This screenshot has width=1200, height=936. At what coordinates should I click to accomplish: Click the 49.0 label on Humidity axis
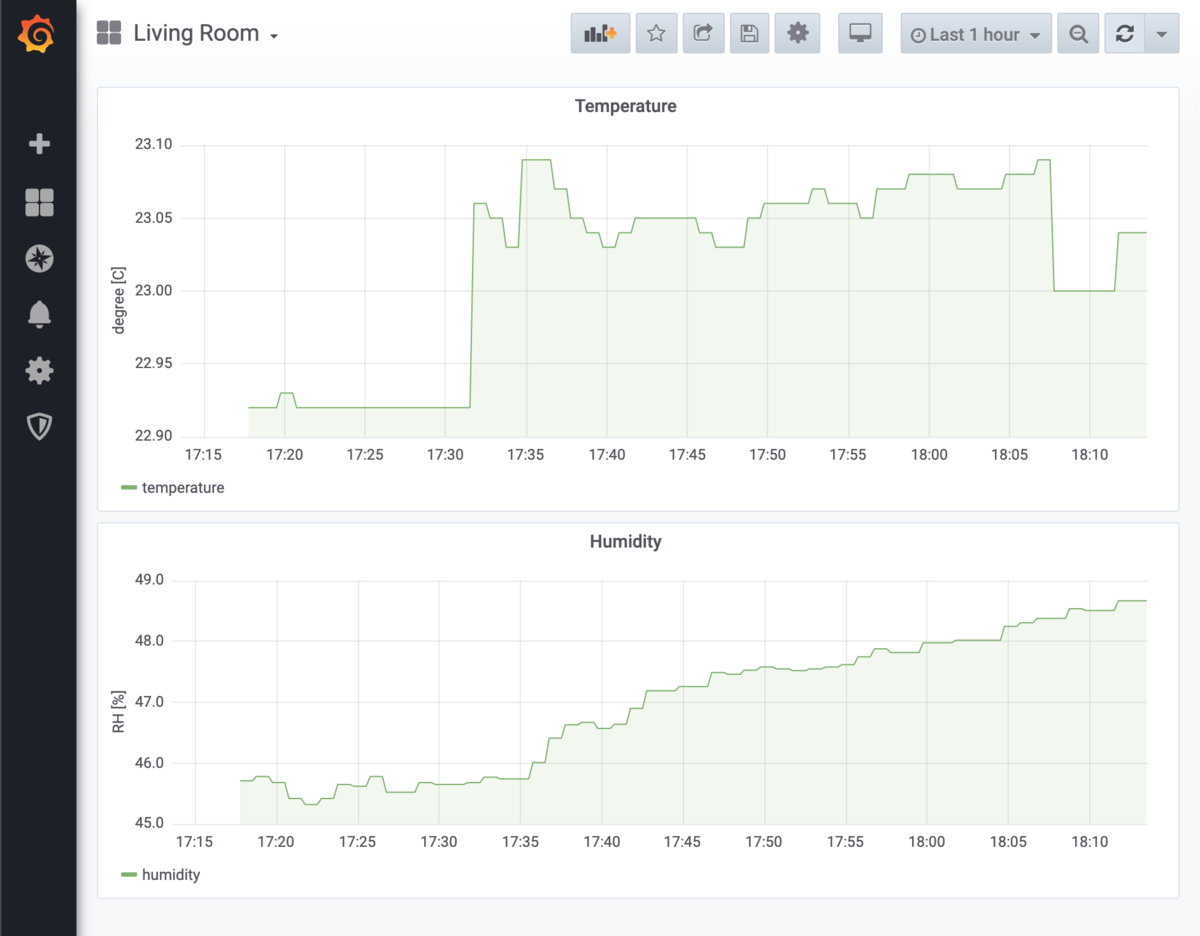coord(147,580)
